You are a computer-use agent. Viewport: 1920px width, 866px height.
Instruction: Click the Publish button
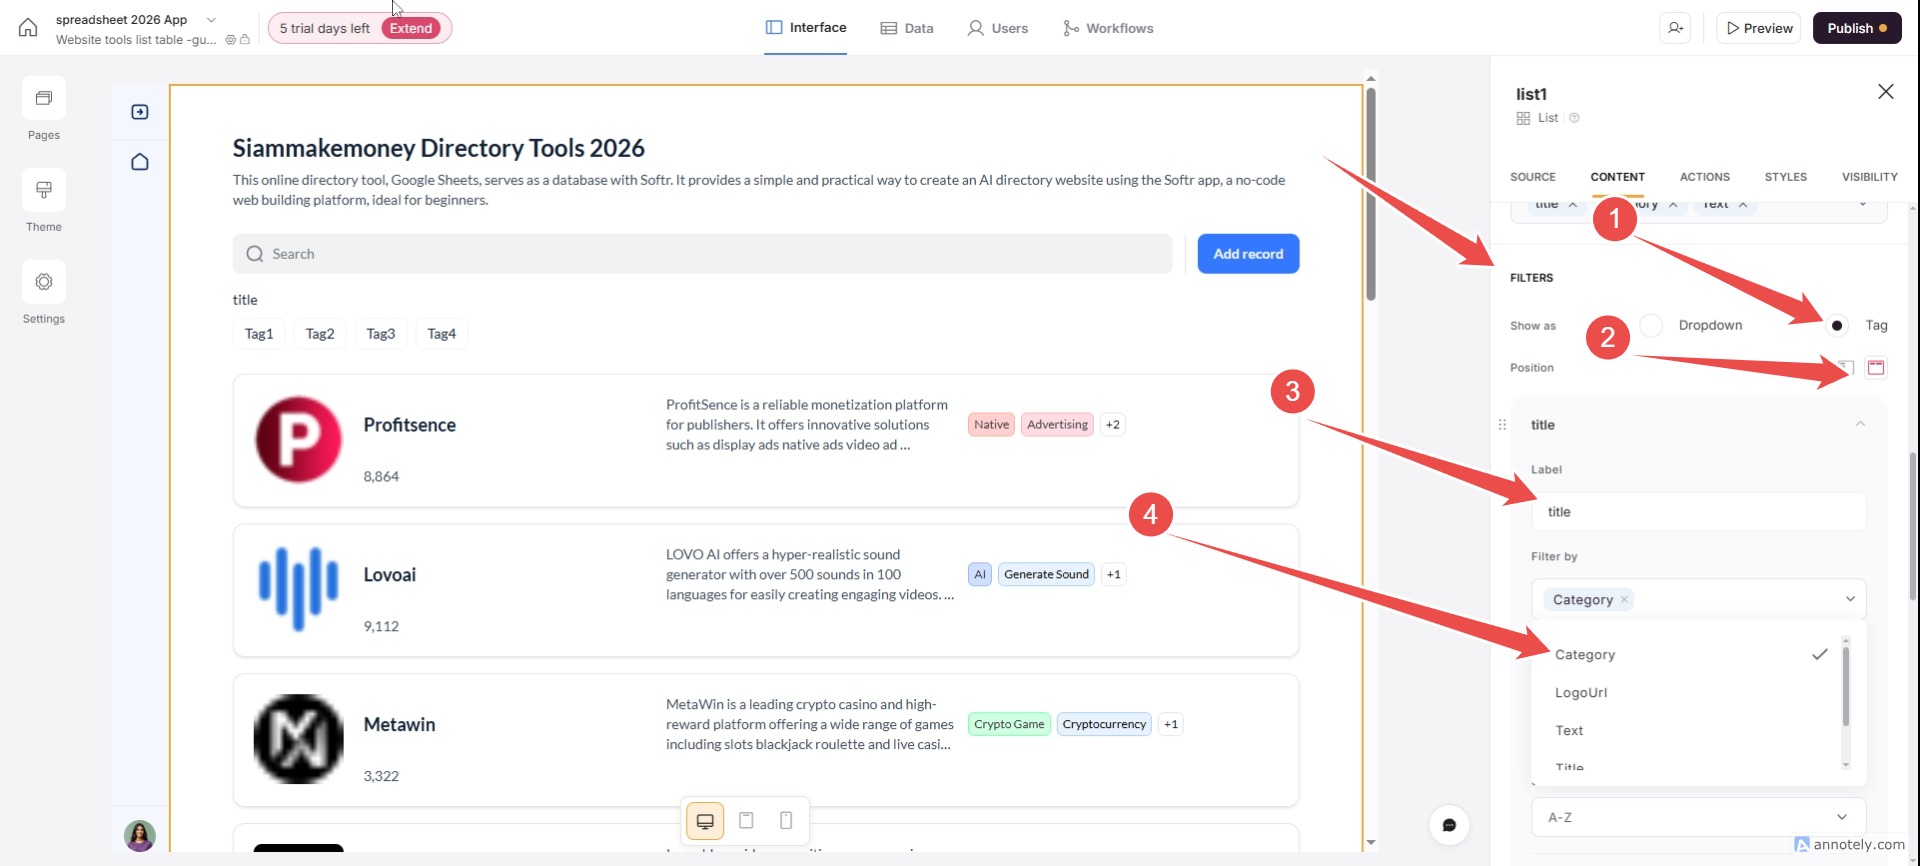[1857, 28]
